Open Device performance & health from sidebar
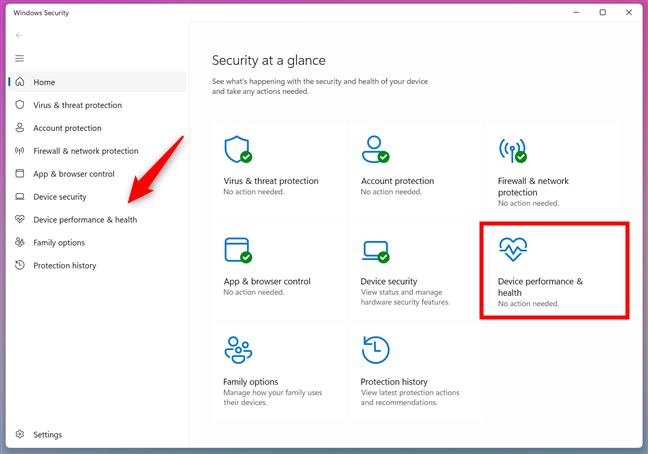The height and width of the screenshot is (454, 648). 98,219
